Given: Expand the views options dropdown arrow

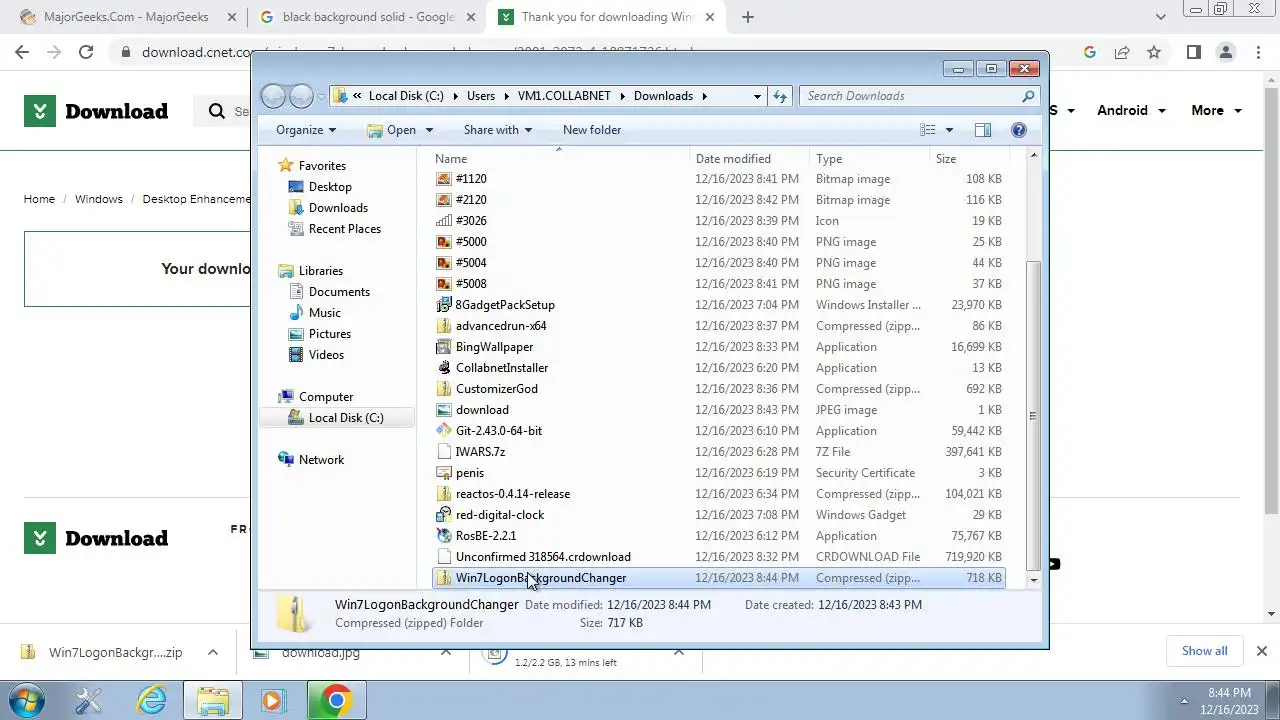Looking at the screenshot, I should click(x=949, y=130).
